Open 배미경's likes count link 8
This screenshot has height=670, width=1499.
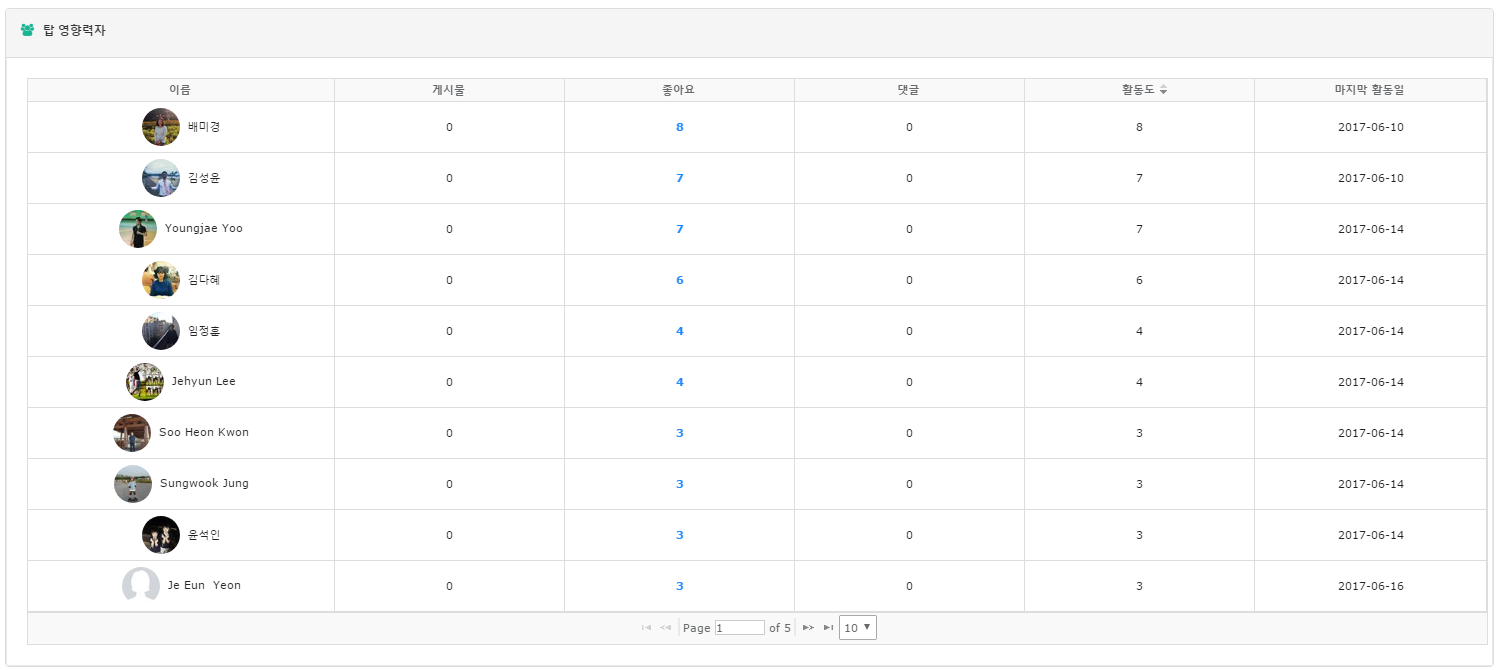[x=679, y=127]
